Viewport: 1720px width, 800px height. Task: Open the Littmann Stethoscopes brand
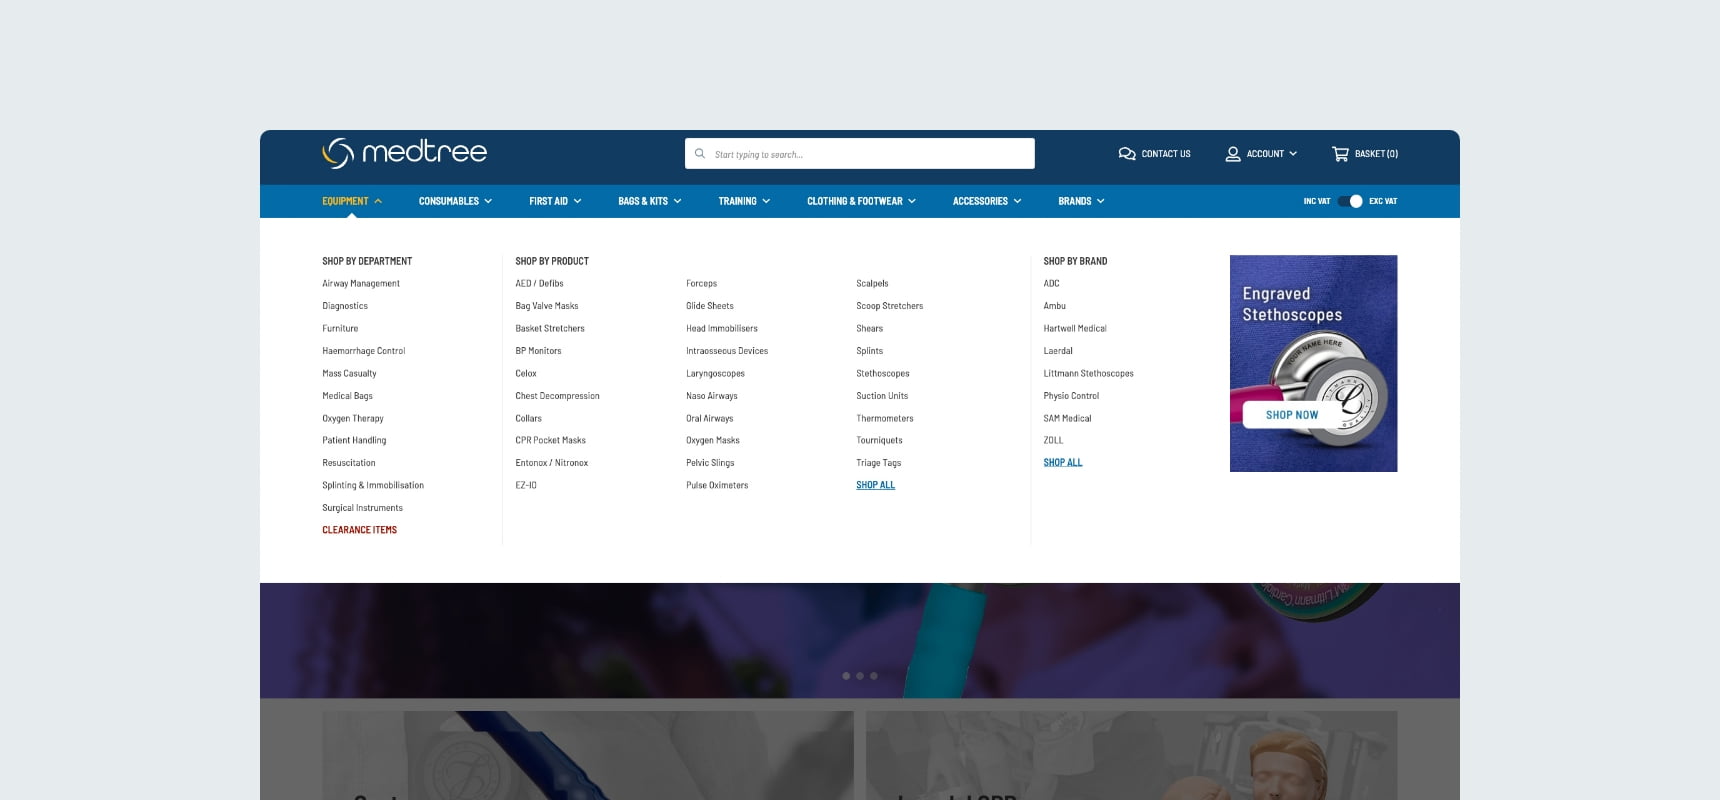point(1089,373)
